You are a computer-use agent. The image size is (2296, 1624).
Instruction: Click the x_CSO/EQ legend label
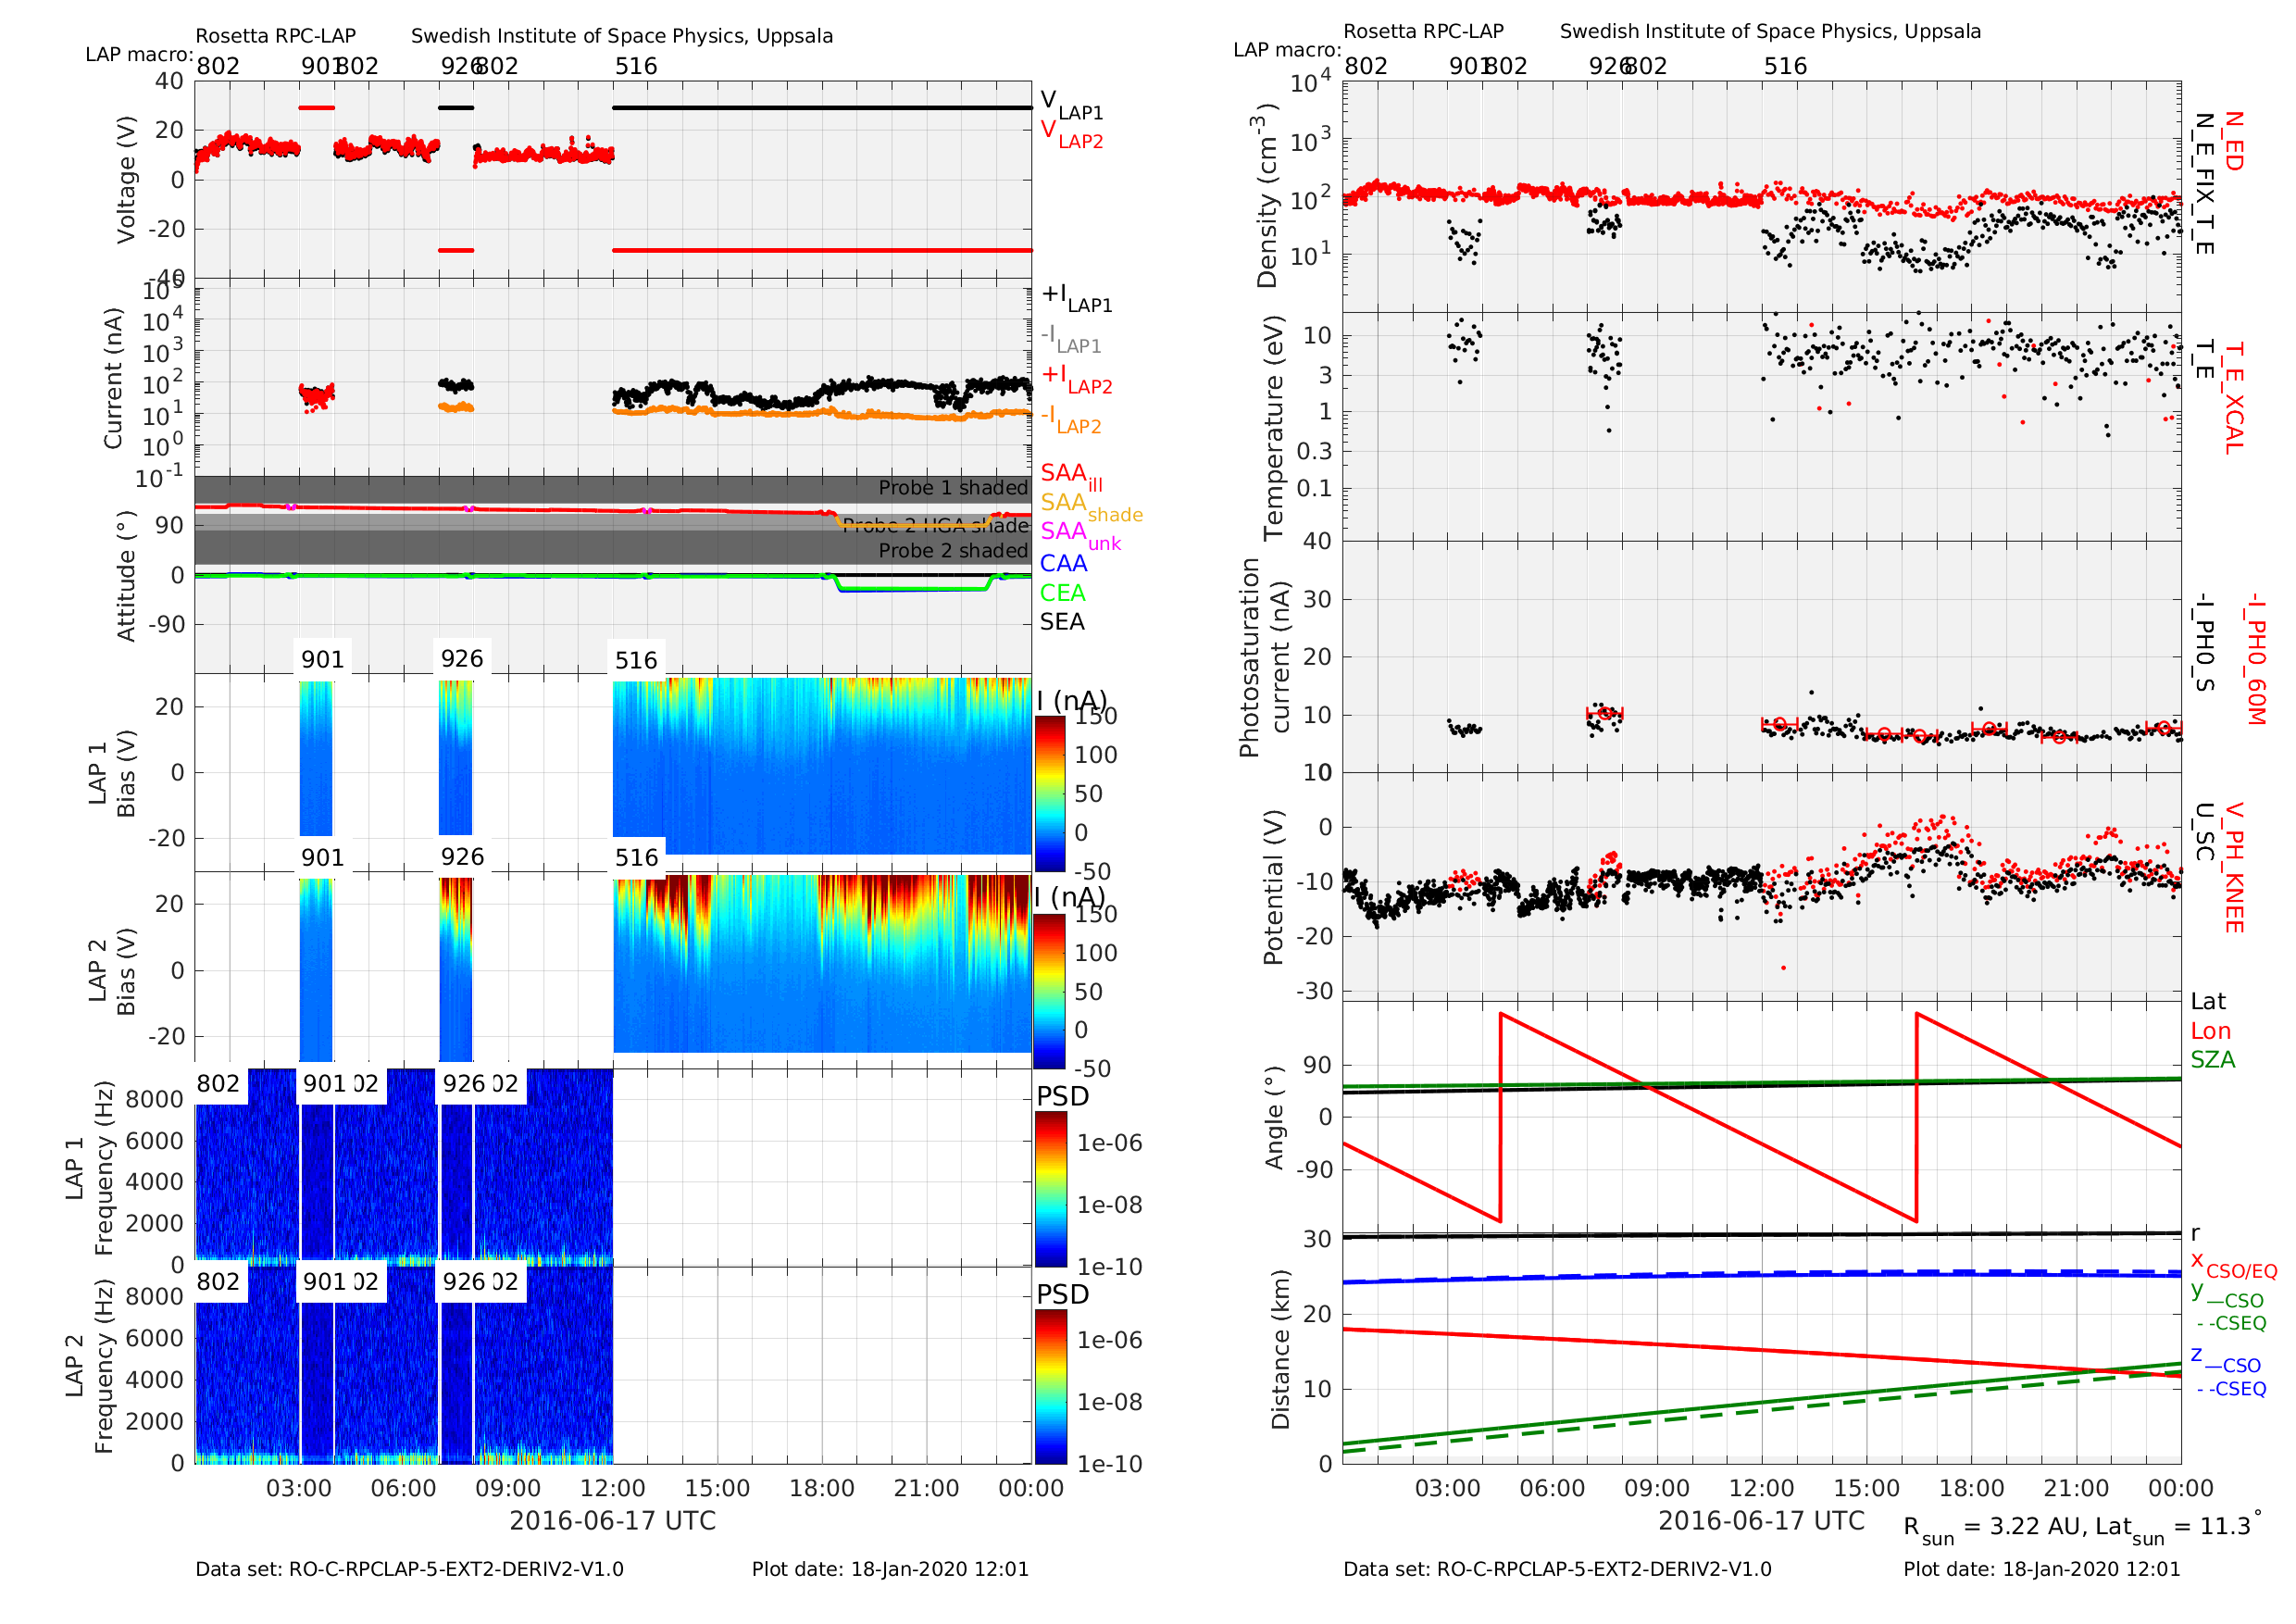coord(2233,1265)
